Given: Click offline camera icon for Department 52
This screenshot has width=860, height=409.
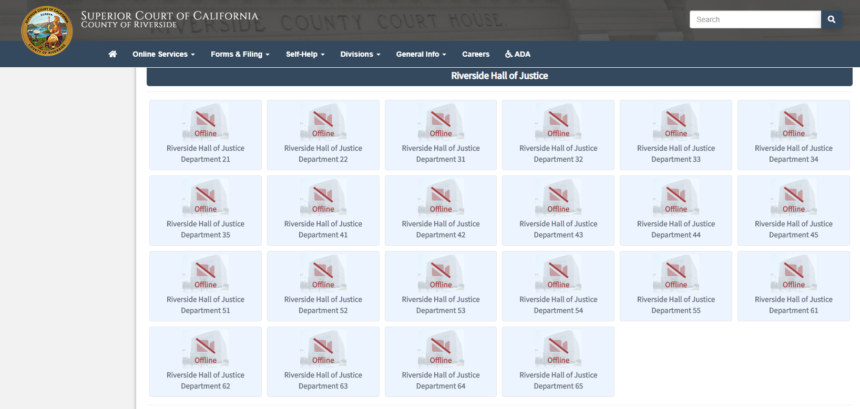Looking at the screenshot, I should (x=323, y=273).
